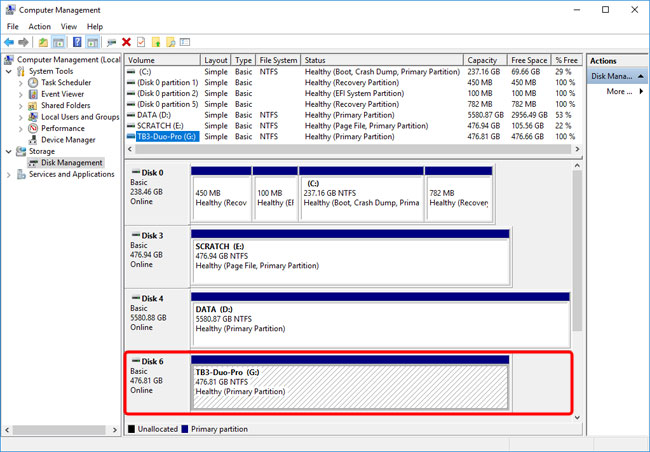Image resolution: width=650 pixels, height=452 pixels.
Task: Select Disk Management under Storage
Action: pyautogui.click(x=71, y=163)
